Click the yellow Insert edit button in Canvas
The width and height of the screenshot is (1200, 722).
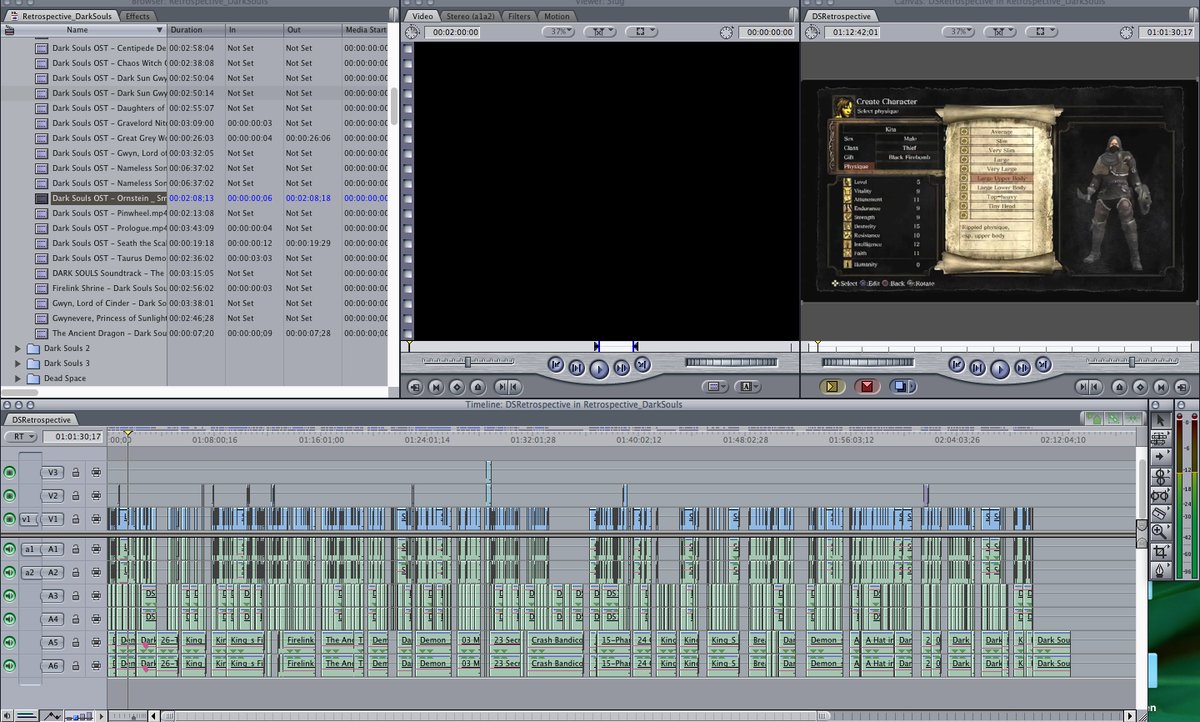[x=832, y=386]
